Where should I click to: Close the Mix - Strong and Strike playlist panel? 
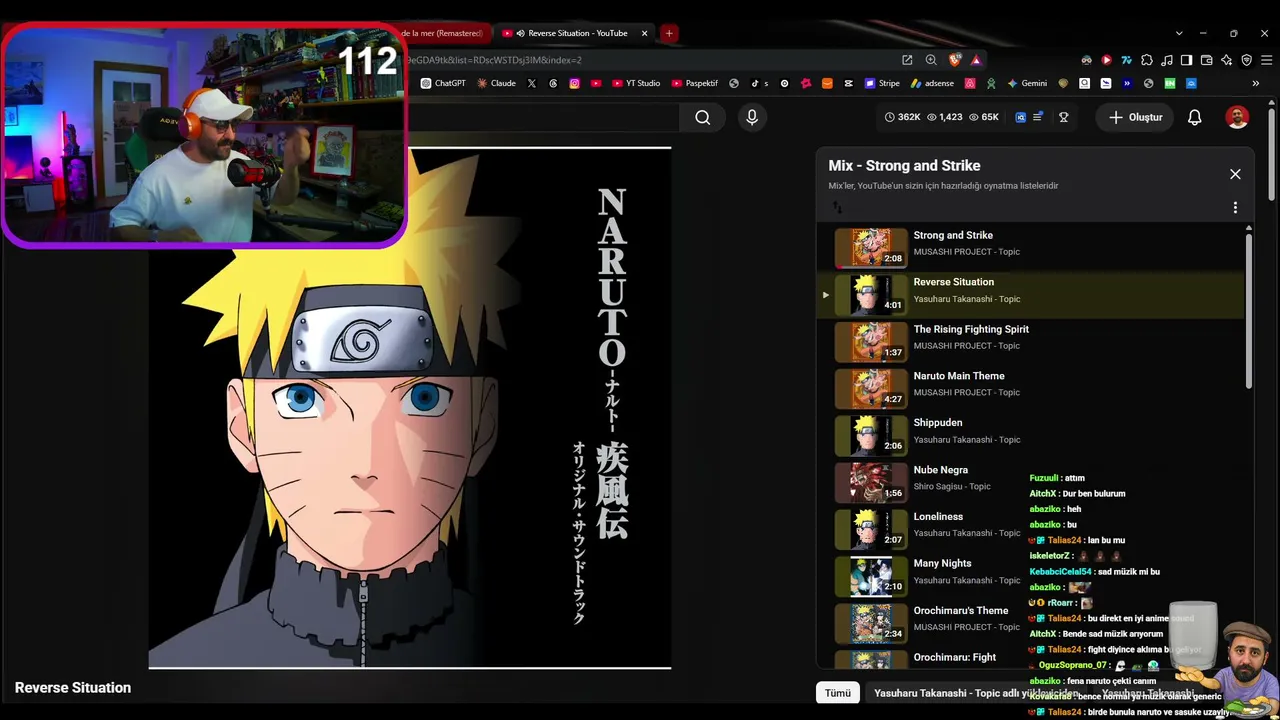(1235, 174)
